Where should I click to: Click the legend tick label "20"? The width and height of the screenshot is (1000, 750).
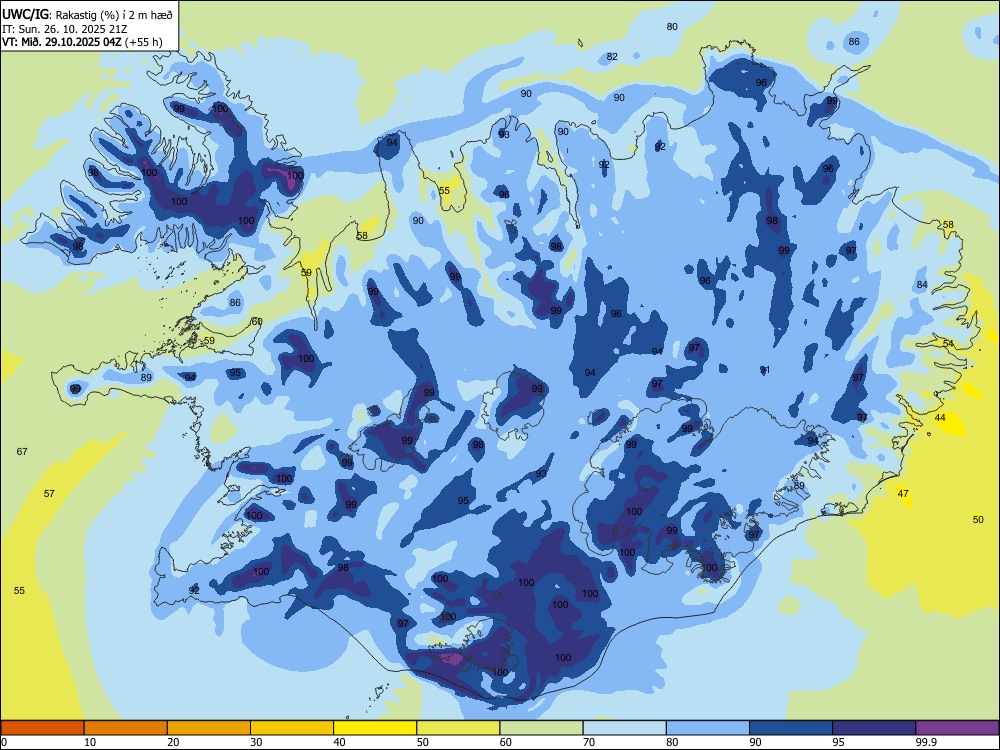point(173,742)
